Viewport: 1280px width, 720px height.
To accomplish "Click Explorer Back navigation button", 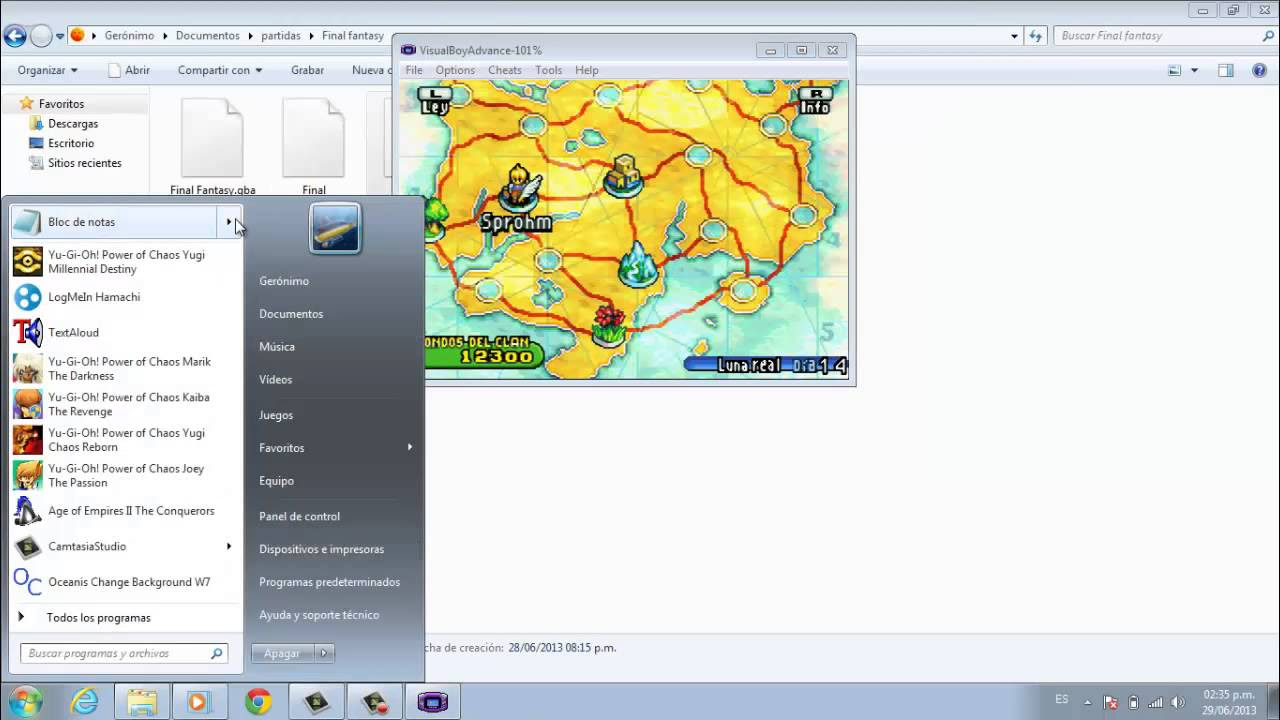I will (x=14, y=36).
